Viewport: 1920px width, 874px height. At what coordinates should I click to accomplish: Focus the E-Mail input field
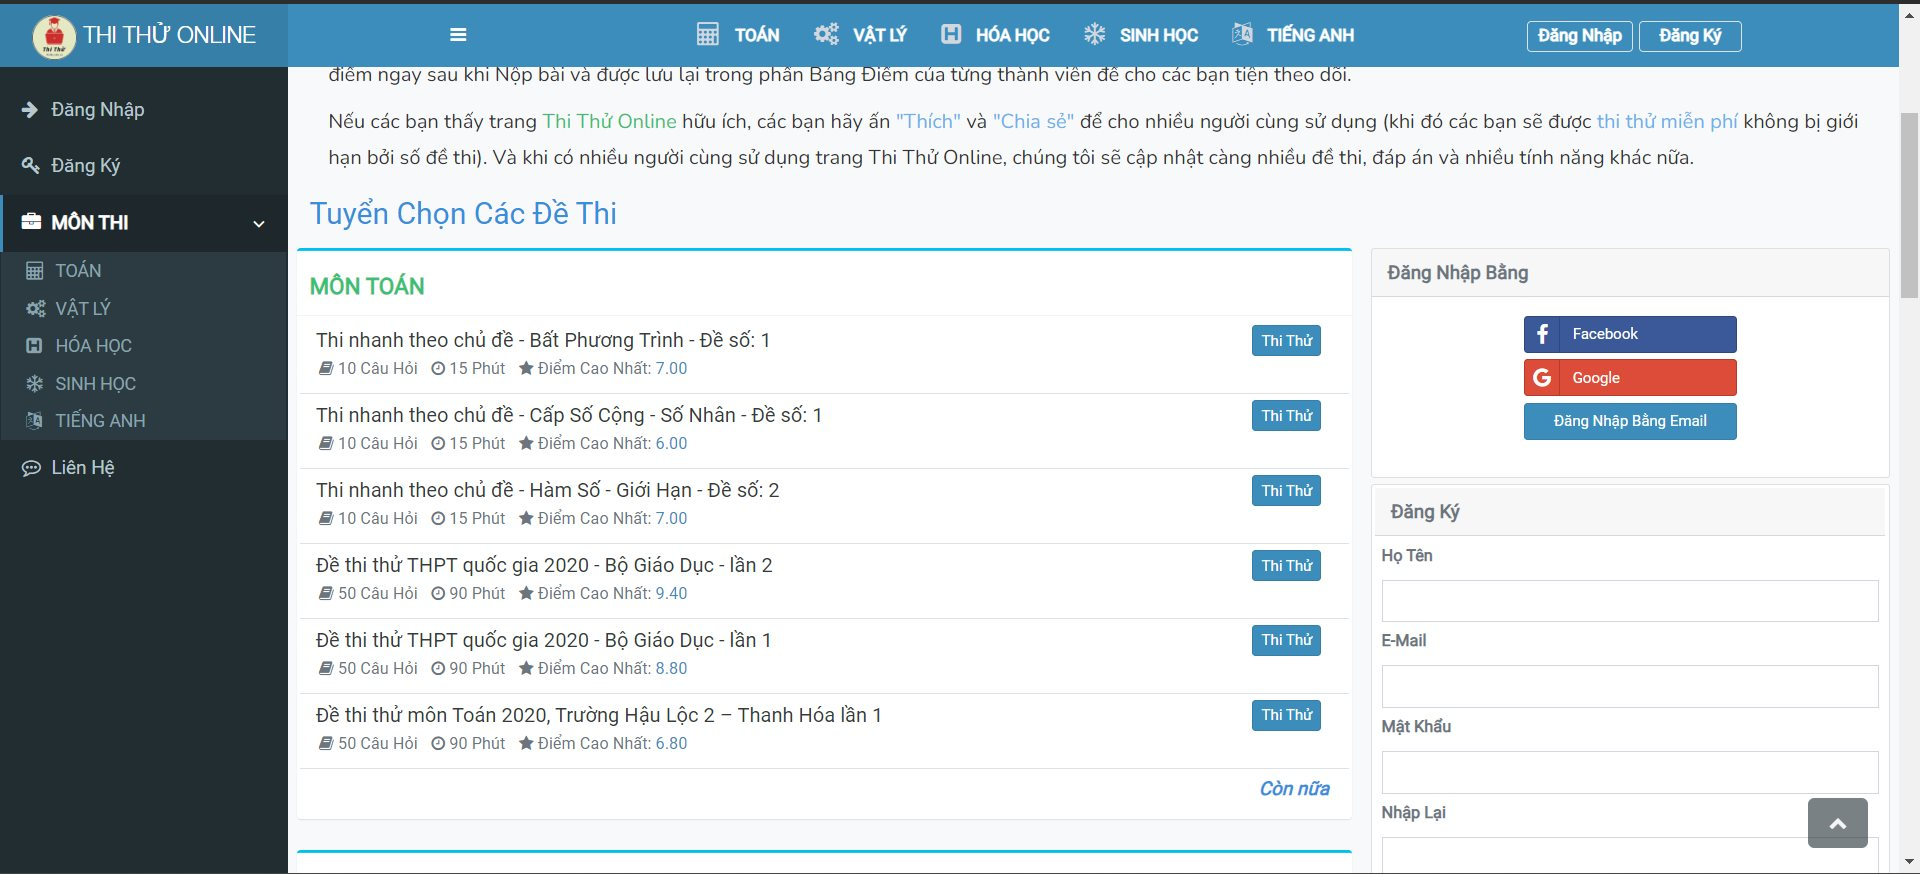pyautogui.click(x=1630, y=687)
